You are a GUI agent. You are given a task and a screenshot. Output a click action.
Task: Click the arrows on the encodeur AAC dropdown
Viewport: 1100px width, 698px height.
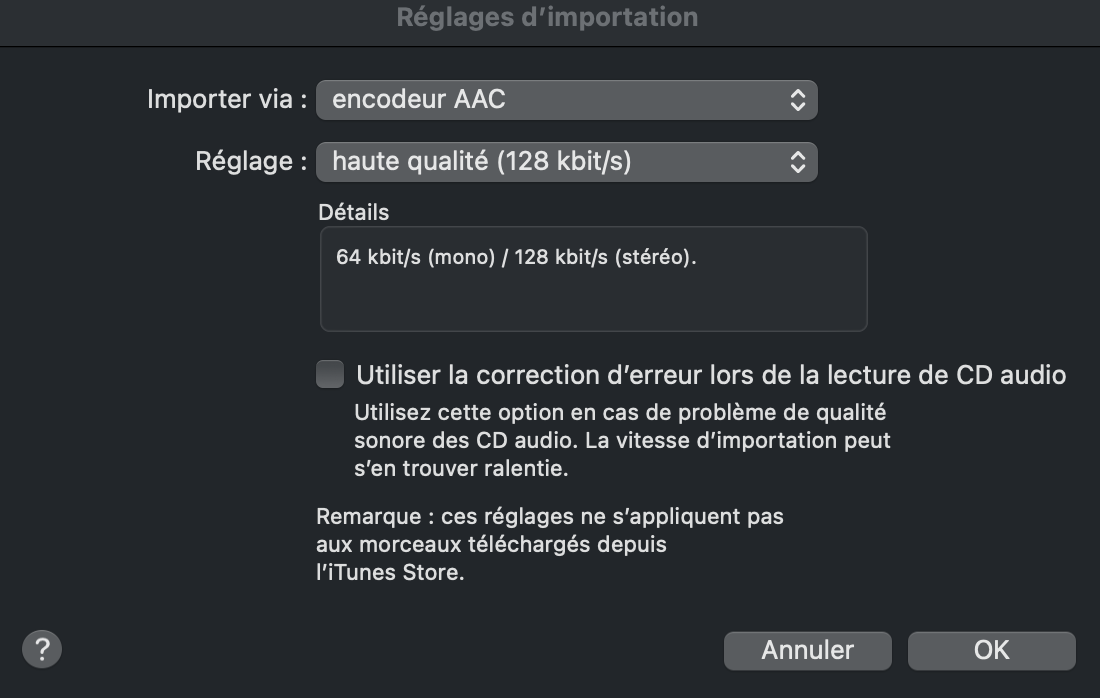(x=797, y=100)
